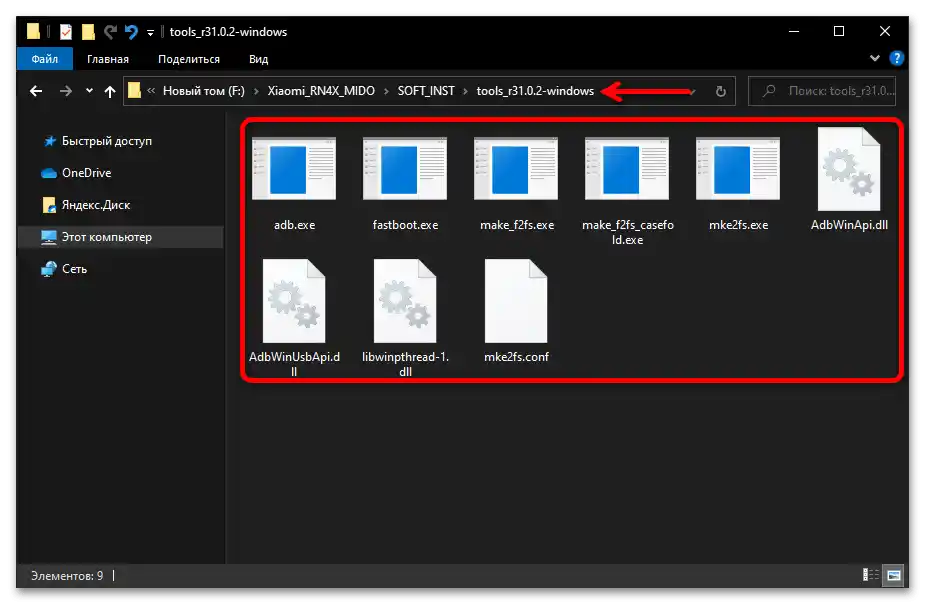Screen dimensions: 925x604
Task: Click the AdbWinApi.dll file name label
Action: [849, 225]
